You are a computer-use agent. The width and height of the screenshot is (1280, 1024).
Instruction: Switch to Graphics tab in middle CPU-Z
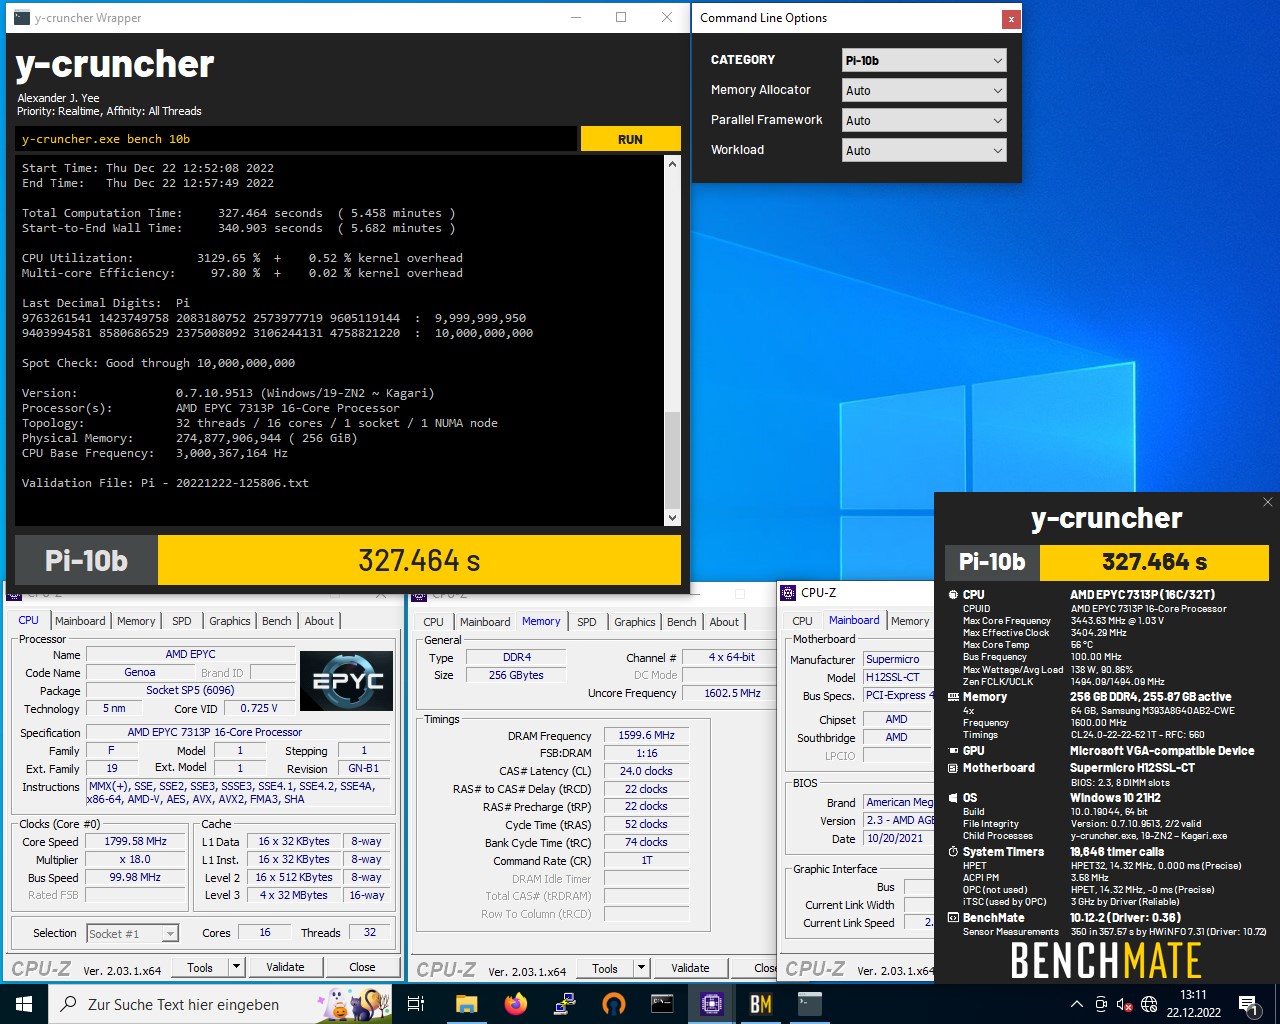coord(634,622)
